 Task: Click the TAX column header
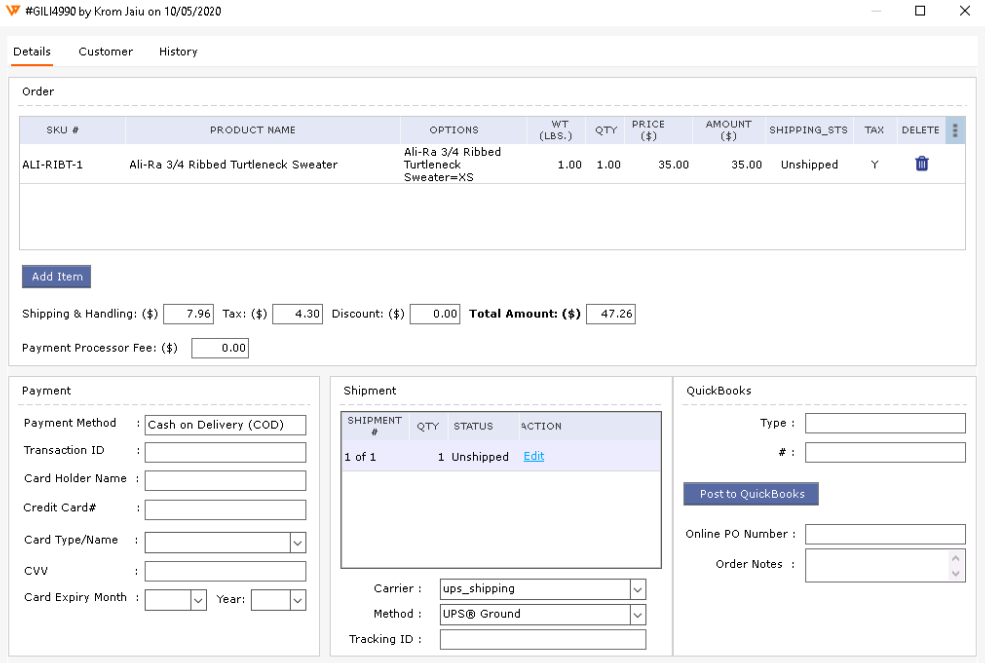click(874, 130)
